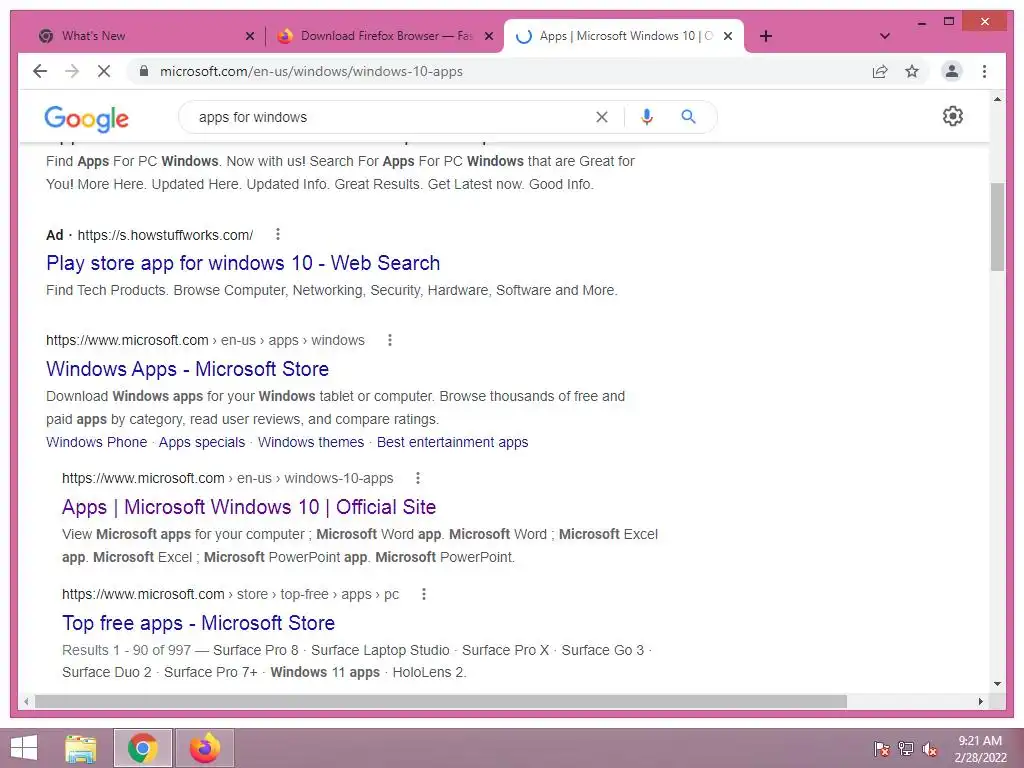Screen dimensions: 1024x768
Task: Open the 'Apps specials' sitelink
Action: 202,442
